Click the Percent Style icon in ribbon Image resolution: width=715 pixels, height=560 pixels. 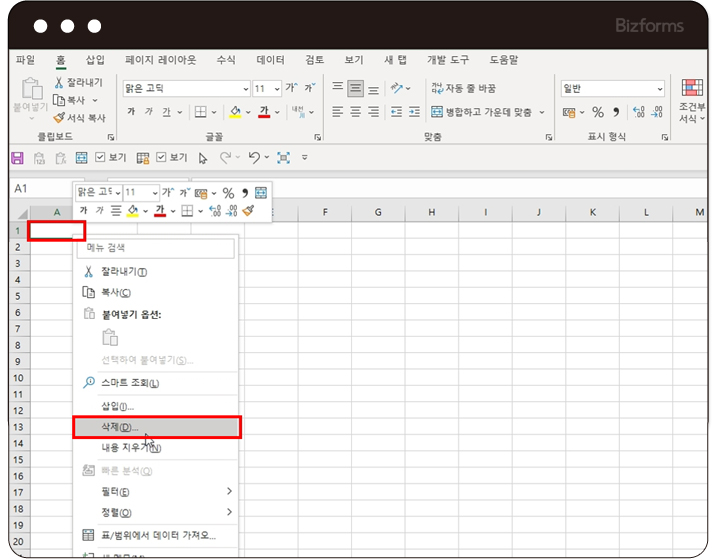(597, 112)
